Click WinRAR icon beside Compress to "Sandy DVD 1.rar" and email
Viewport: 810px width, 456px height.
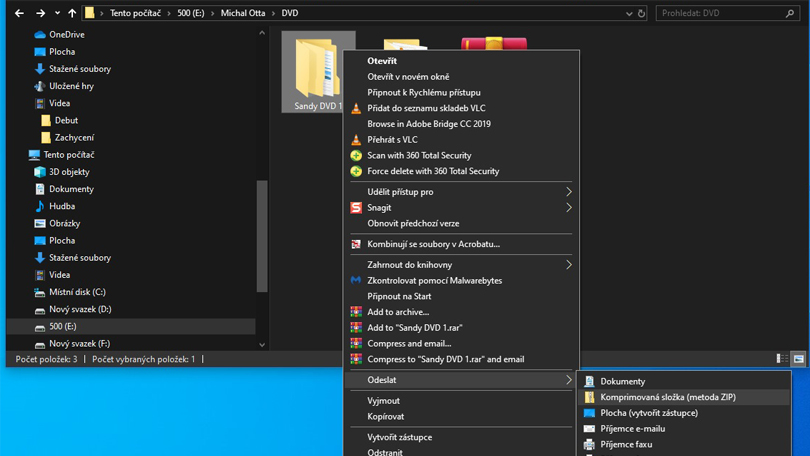(356, 359)
